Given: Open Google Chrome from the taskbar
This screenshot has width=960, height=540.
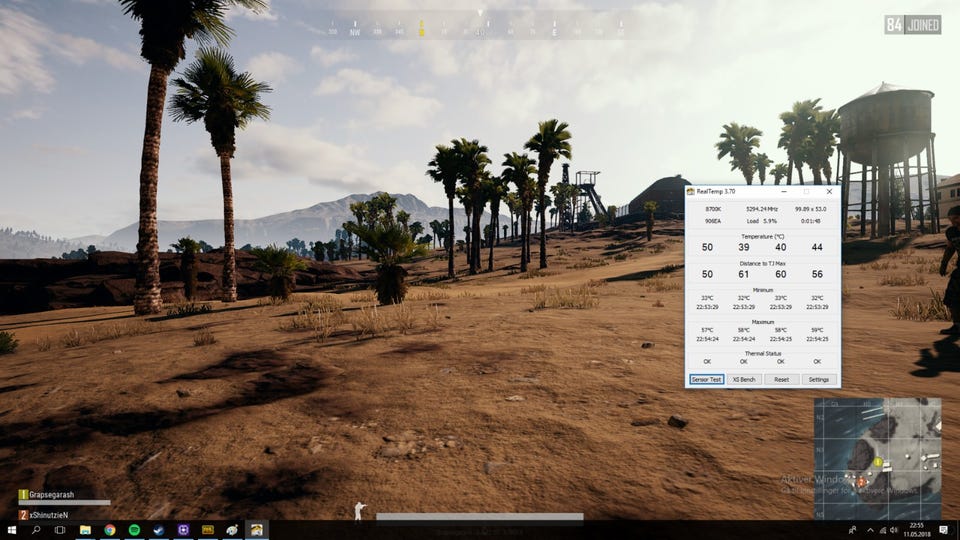Looking at the screenshot, I should click(x=109, y=530).
